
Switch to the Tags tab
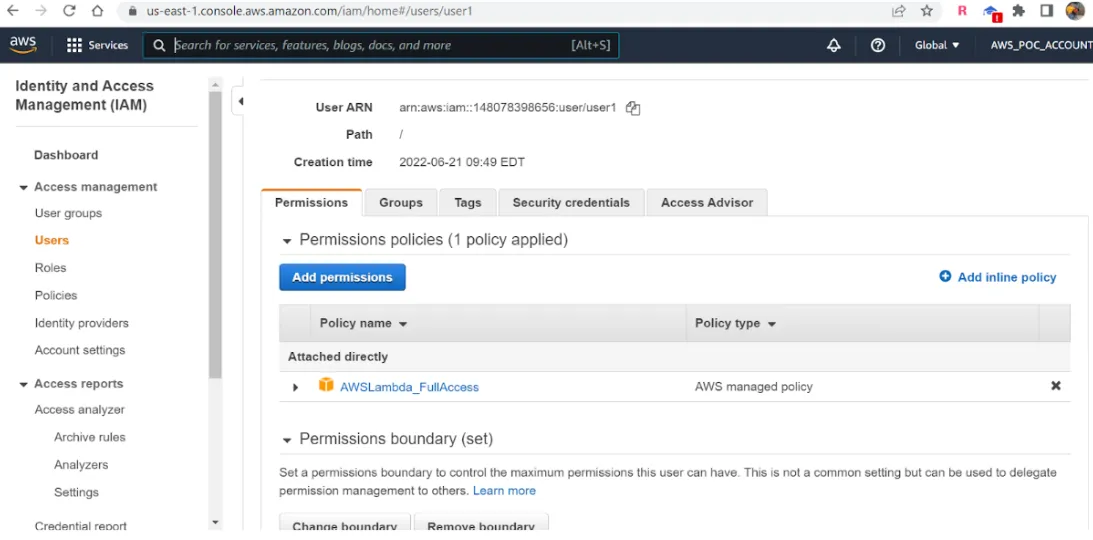468,202
